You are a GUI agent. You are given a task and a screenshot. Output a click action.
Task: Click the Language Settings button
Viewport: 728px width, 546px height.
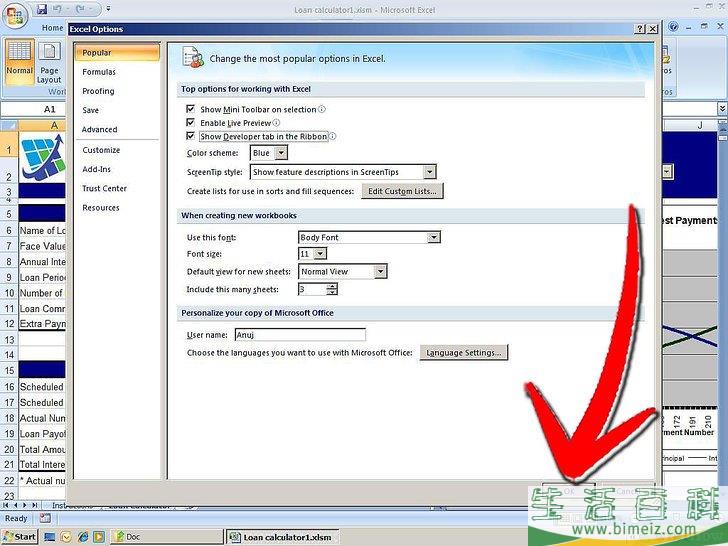tap(464, 352)
